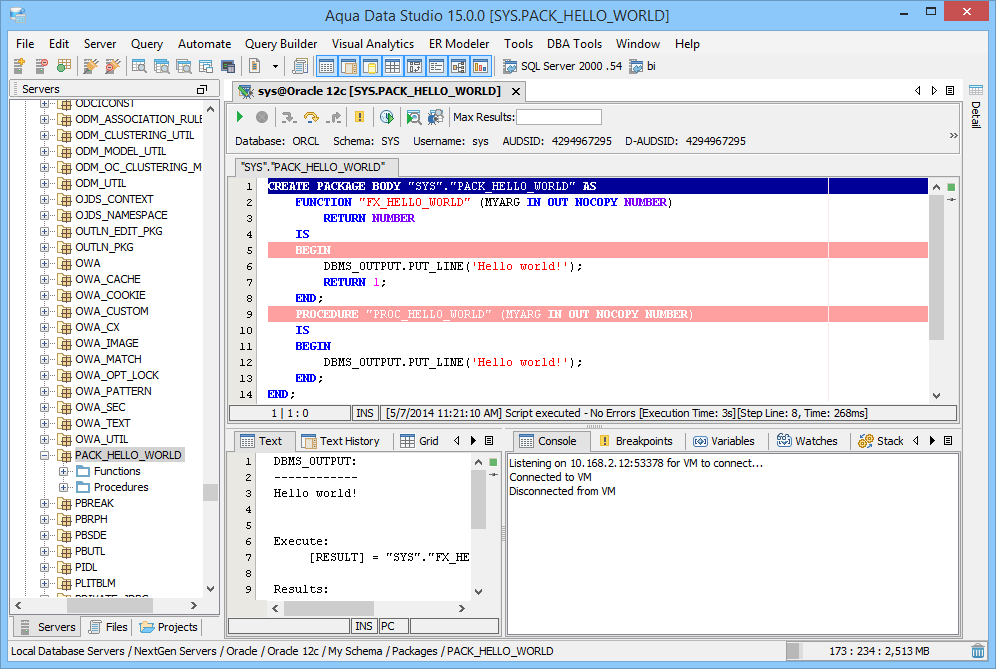Screen dimensions: 996x669
Task: Collapse the PACK_HELLO_WORLD tree node
Action: coord(44,455)
